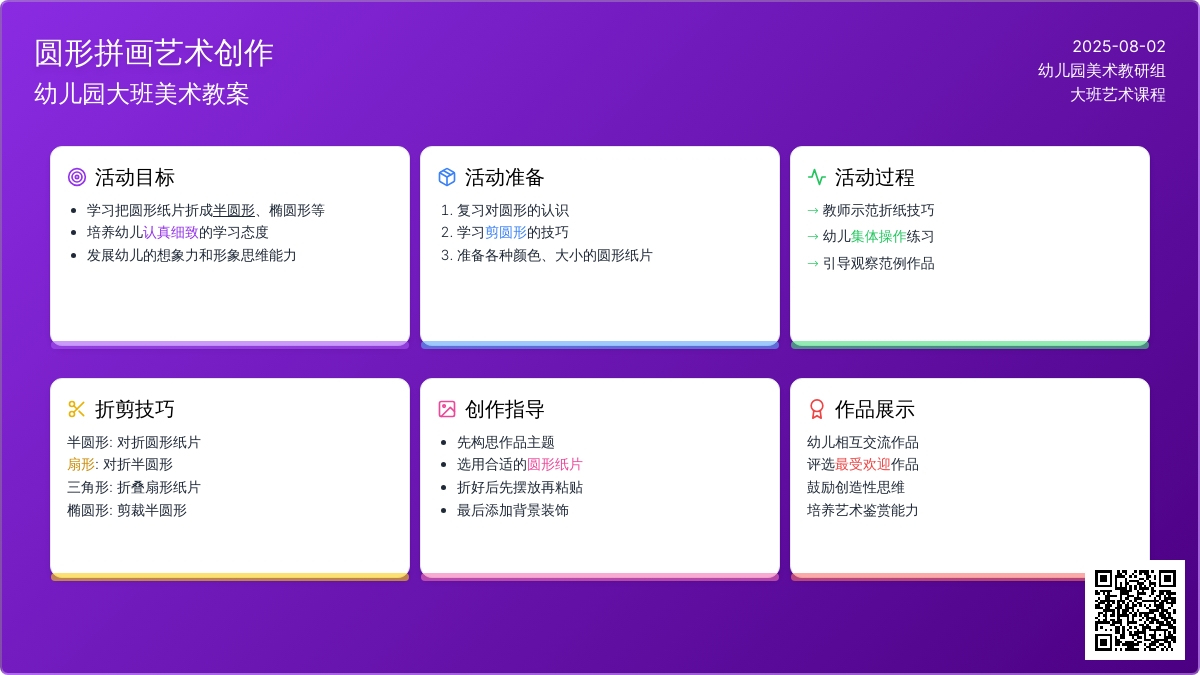The height and width of the screenshot is (675, 1200).
Task: Click the item 复习对圆形的认识
Action: (x=513, y=210)
